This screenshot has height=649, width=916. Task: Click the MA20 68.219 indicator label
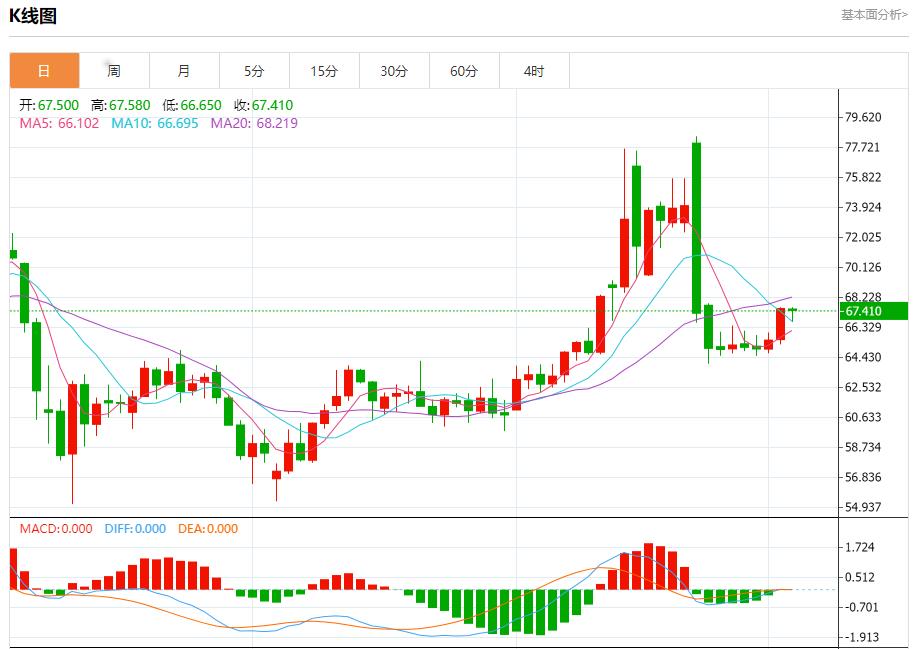point(253,123)
